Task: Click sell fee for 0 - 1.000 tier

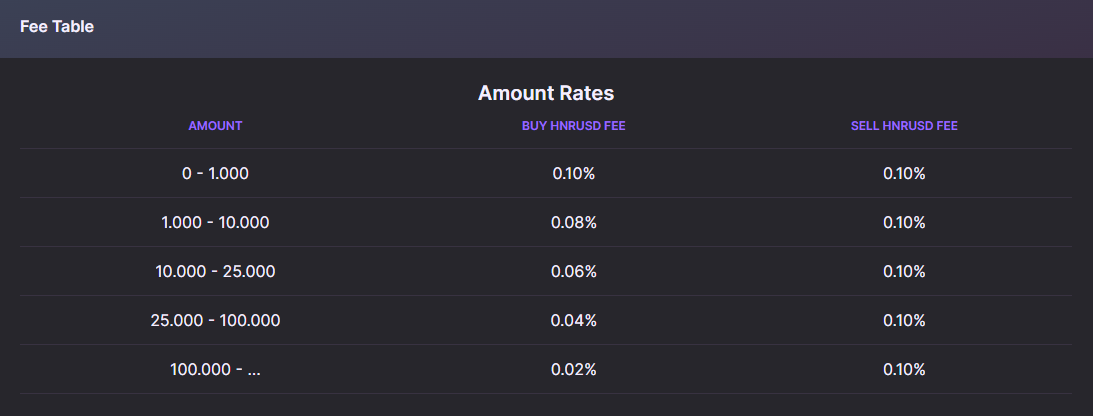Action: point(904,174)
